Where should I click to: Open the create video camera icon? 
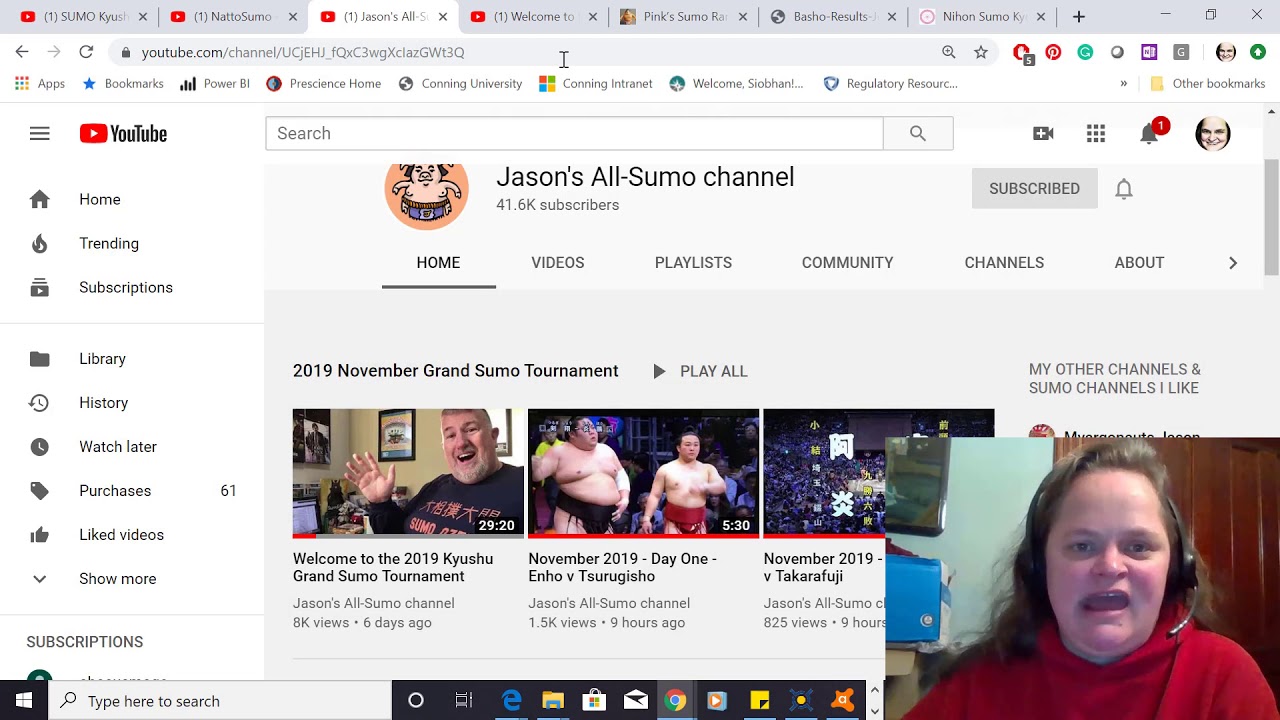tap(1043, 134)
